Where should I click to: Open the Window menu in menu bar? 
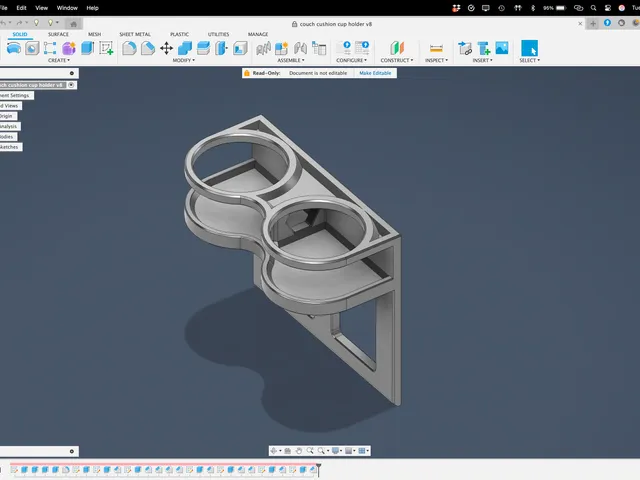click(x=67, y=8)
